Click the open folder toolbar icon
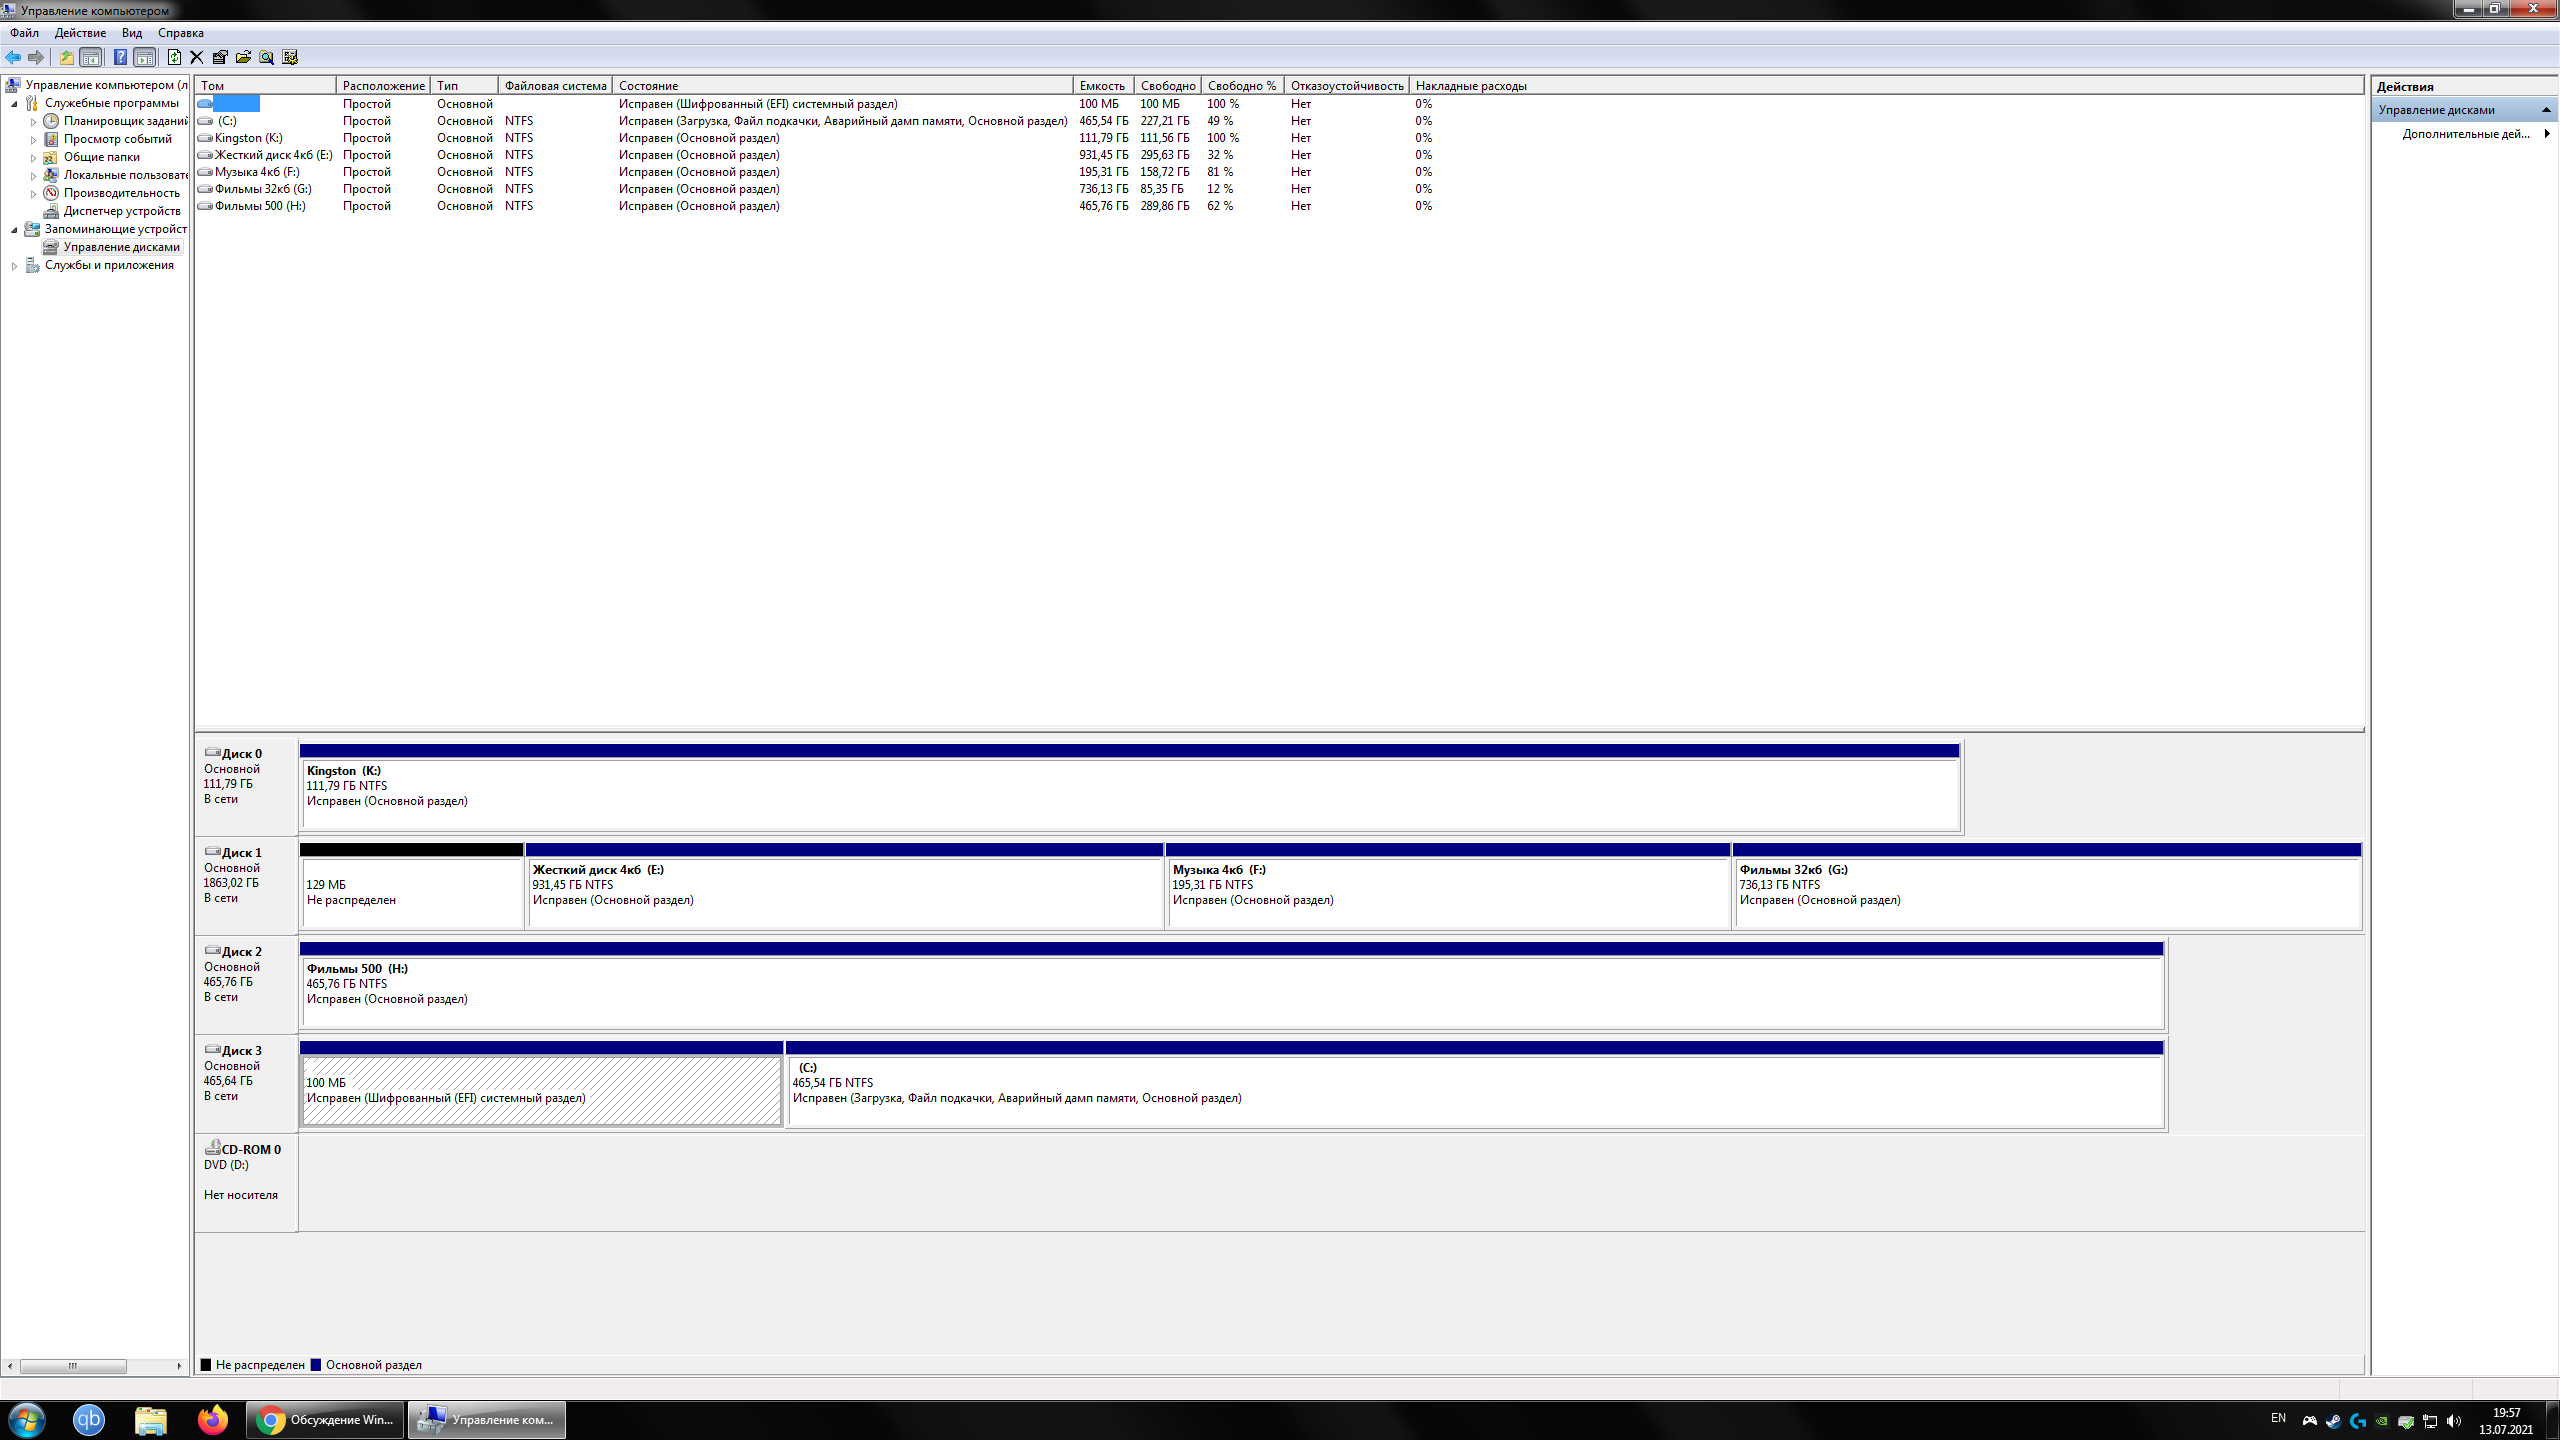Image resolution: width=2560 pixels, height=1440 pixels. (x=243, y=57)
